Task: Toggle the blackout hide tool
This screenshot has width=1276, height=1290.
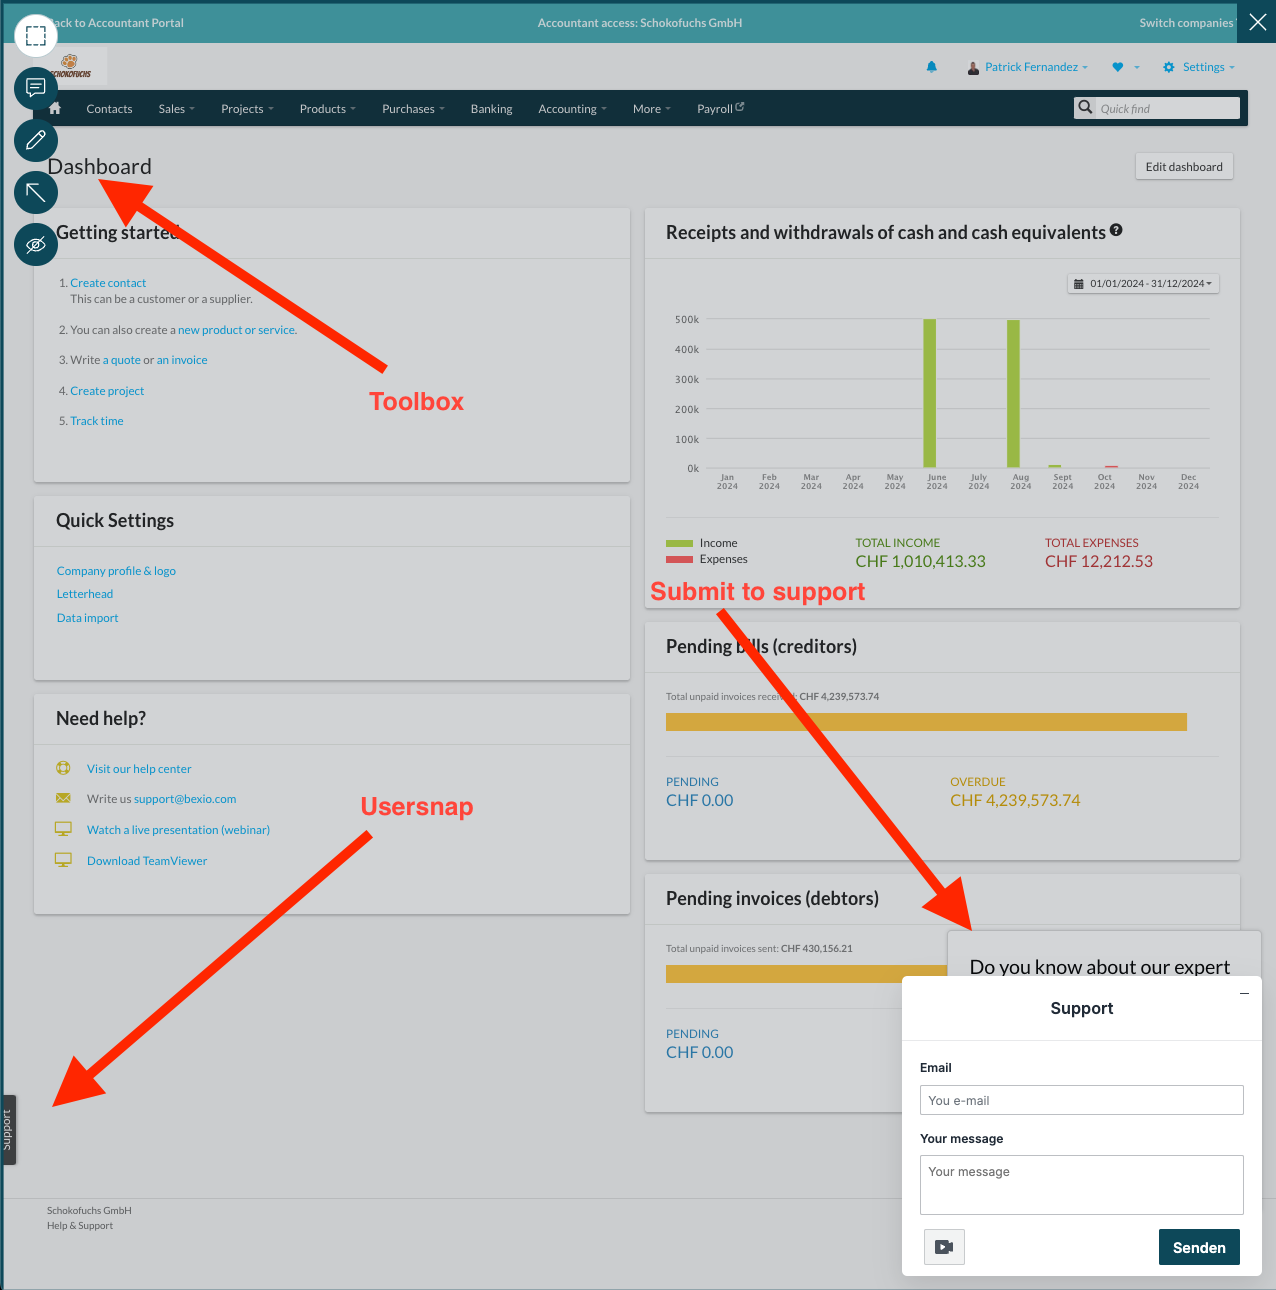Action: click(x=36, y=244)
